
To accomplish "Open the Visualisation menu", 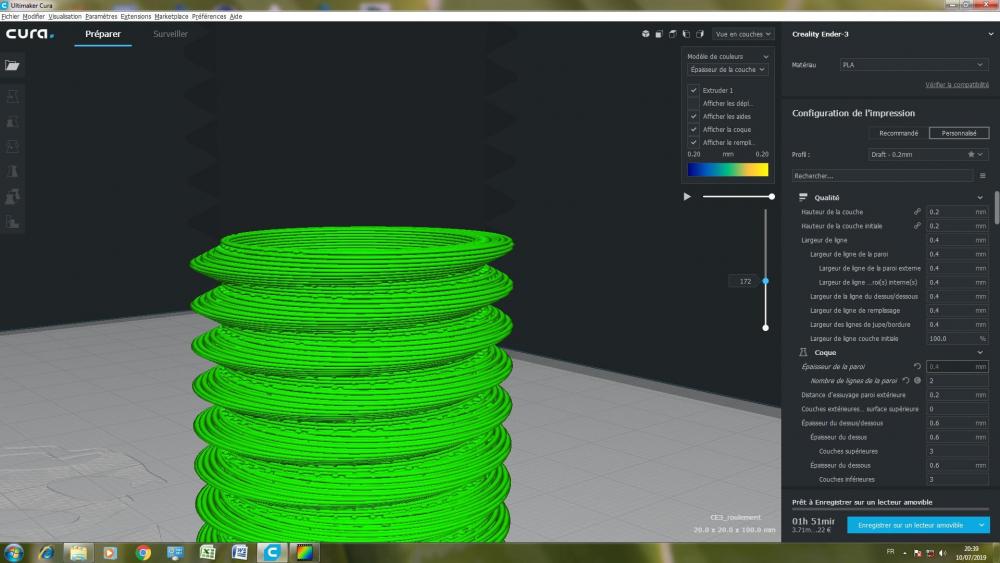I will (x=65, y=17).
